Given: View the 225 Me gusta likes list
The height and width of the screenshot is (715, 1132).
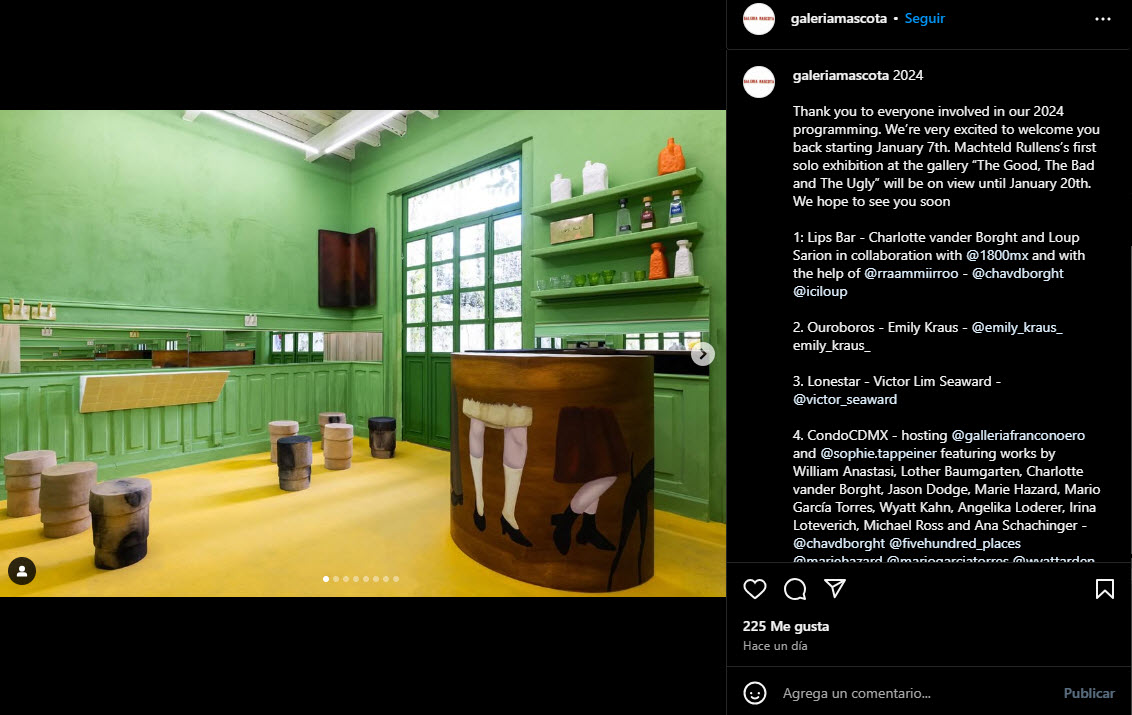Looking at the screenshot, I should point(785,626).
